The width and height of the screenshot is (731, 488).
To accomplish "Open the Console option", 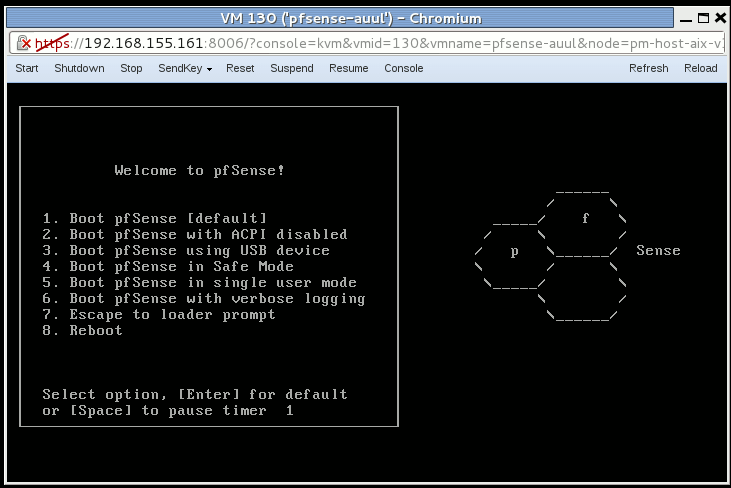I will tap(404, 68).
